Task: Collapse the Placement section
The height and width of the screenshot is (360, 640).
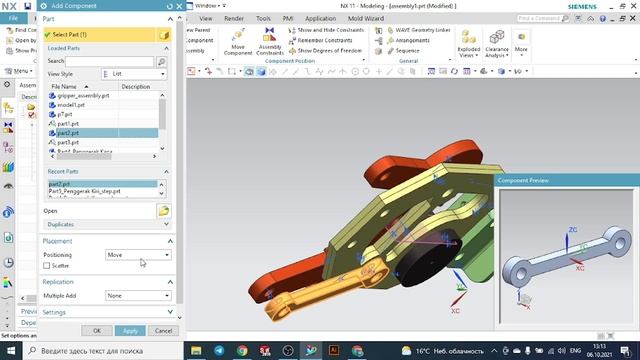Action: point(170,241)
